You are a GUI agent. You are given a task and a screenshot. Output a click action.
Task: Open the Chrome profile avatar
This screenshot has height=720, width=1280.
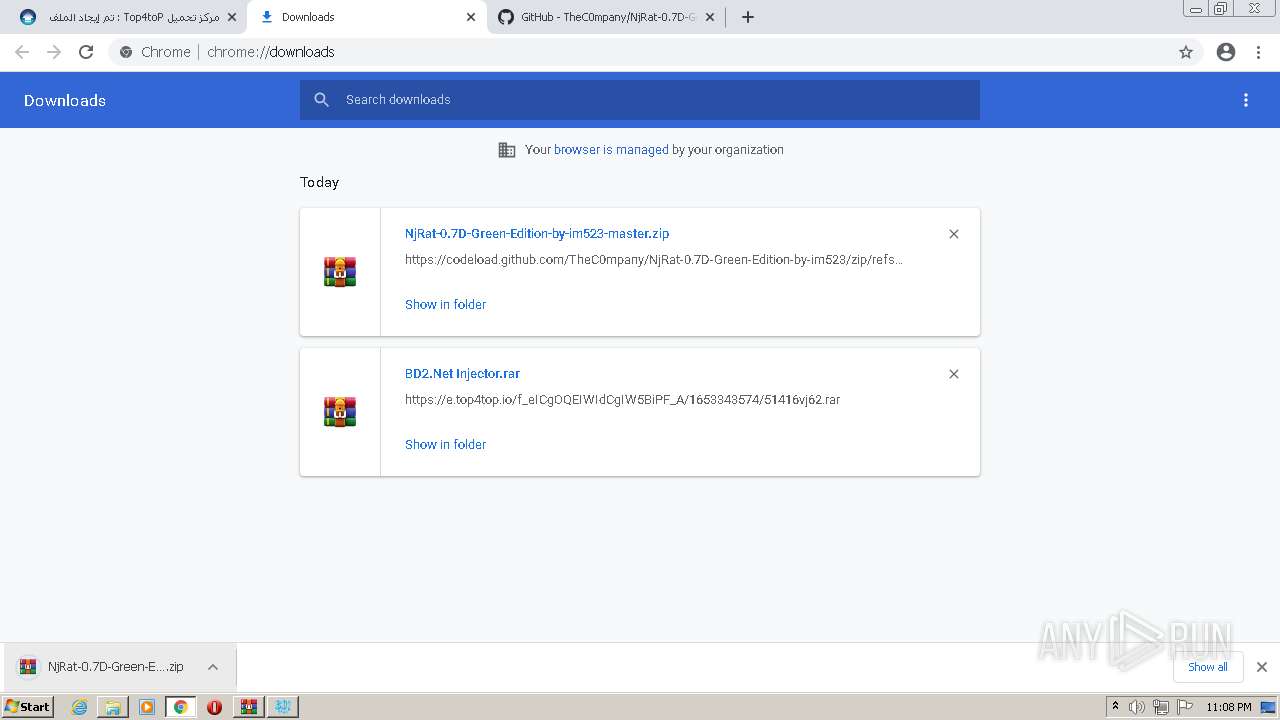coord(1226,52)
